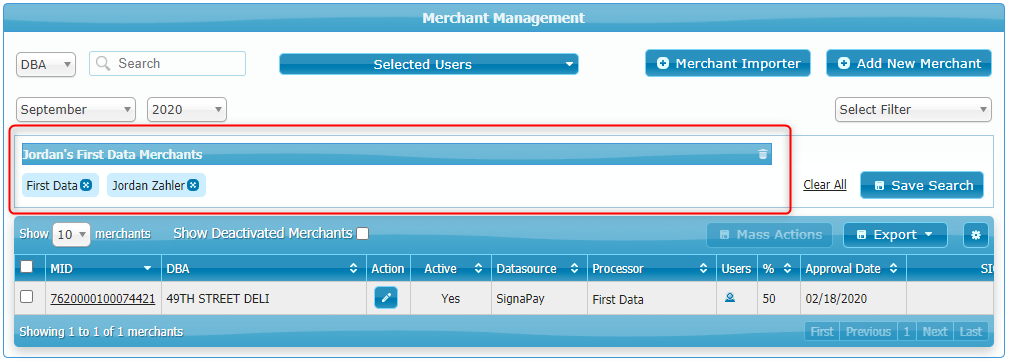1010x362 pixels.
Task: Click the Merchant Management title bar
Action: coord(504,18)
